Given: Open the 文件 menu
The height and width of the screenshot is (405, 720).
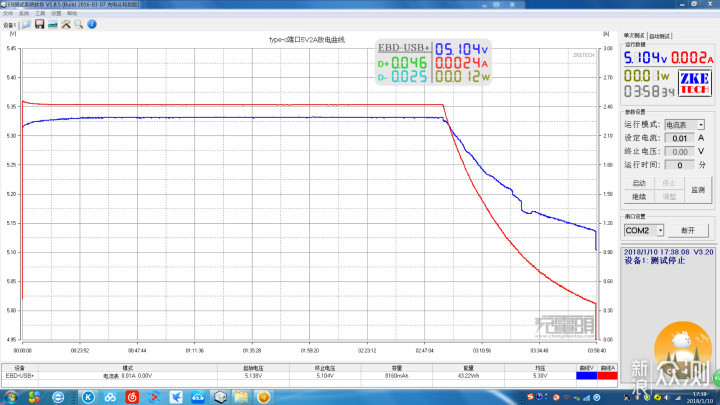Looking at the screenshot, I should [x=9, y=13].
